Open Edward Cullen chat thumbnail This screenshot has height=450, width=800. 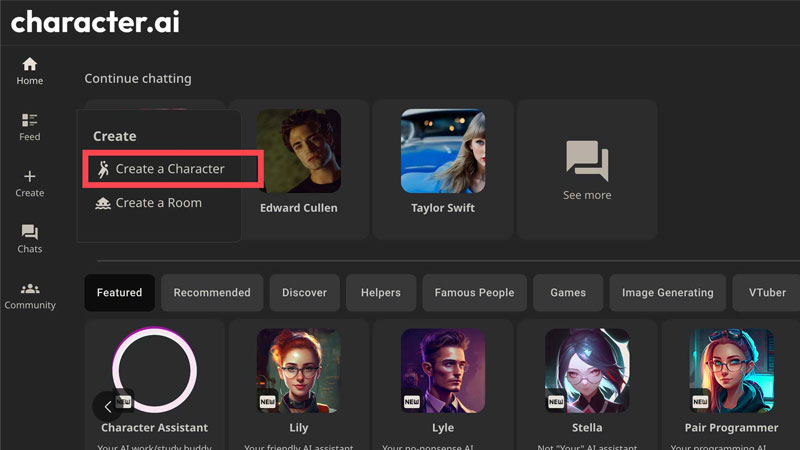pos(298,151)
